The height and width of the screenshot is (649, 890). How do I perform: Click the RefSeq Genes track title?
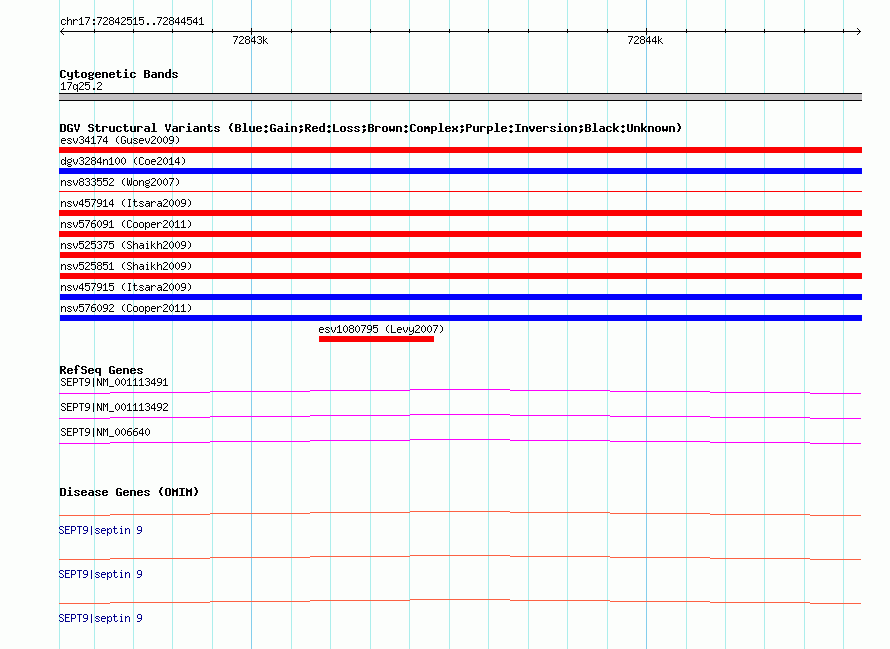101,370
